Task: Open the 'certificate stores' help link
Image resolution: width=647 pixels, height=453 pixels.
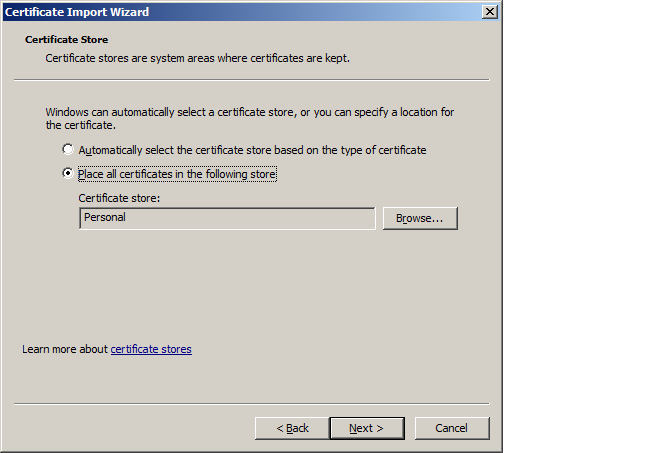Action: pos(151,349)
